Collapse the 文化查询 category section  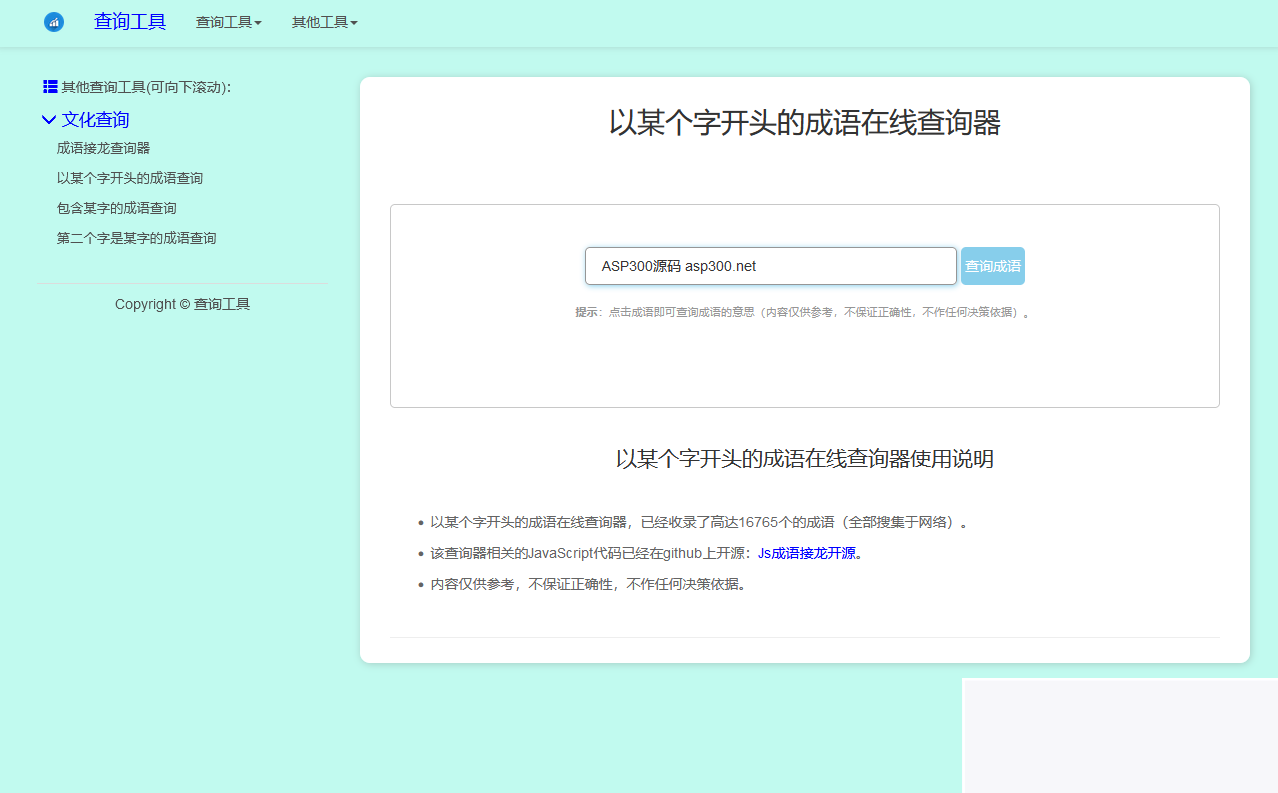[x=97, y=119]
